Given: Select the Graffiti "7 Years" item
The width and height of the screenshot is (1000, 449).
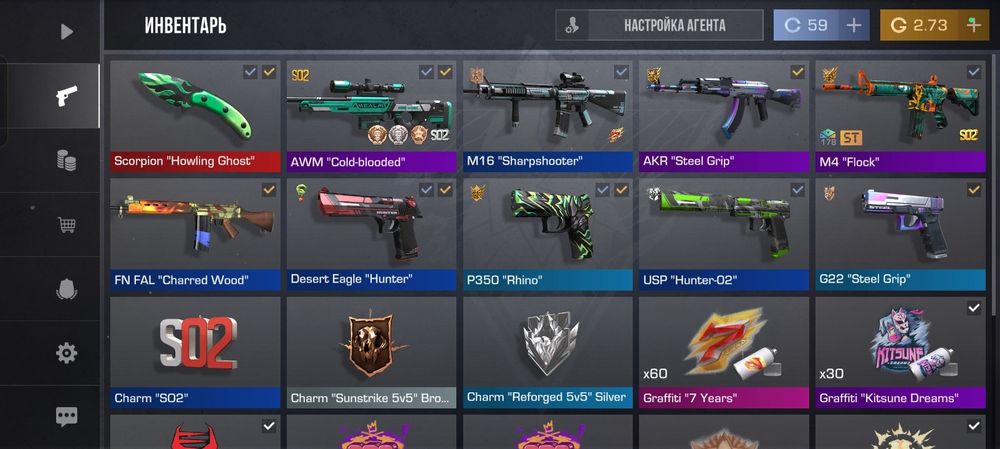Looking at the screenshot, I should click(724, 352).
